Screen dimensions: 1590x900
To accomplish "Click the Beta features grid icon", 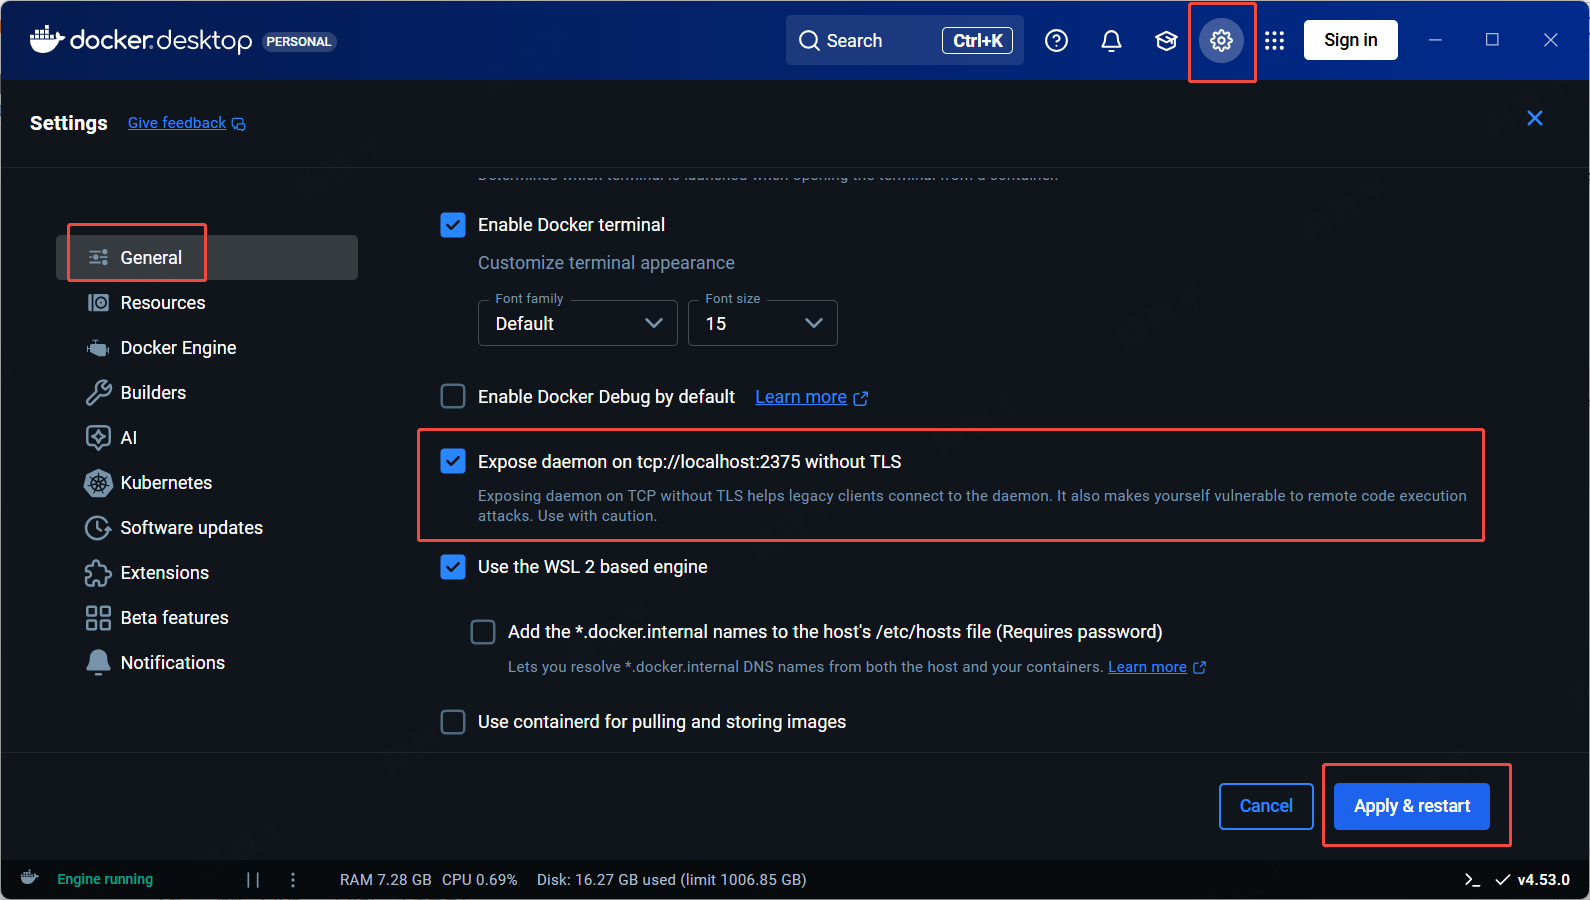I will 98,618.
